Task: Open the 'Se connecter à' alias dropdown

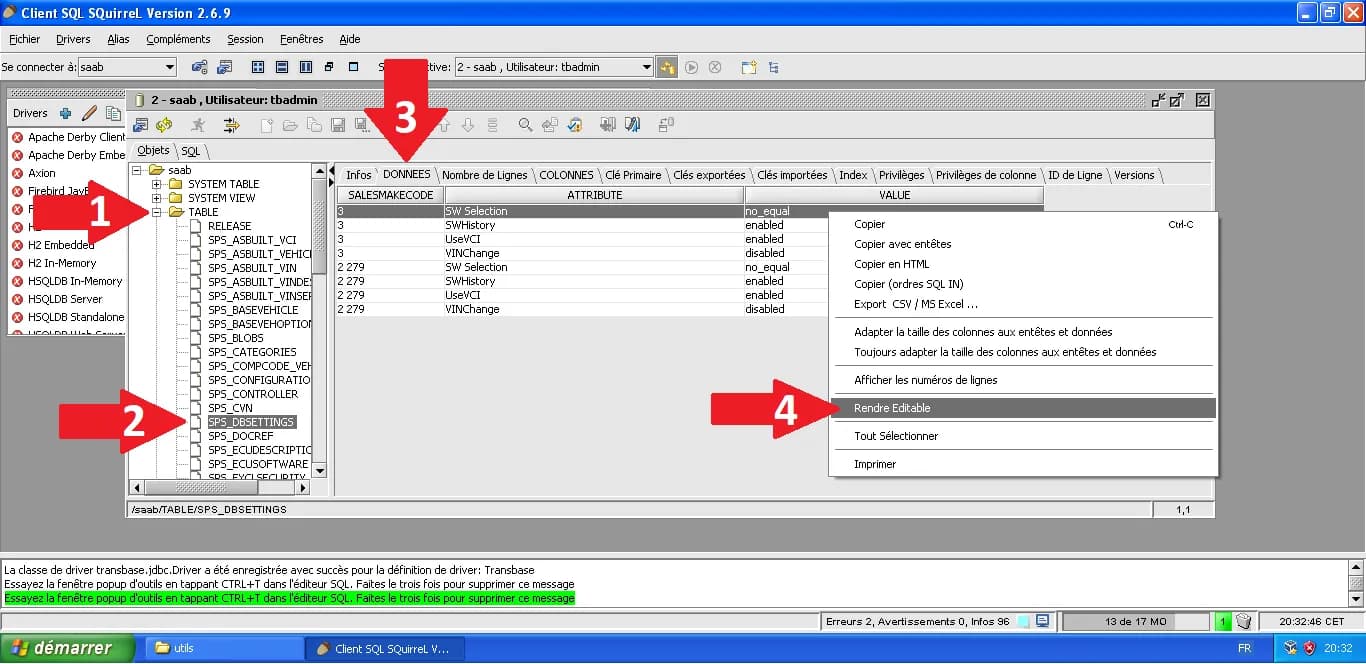Action: point(167,67)
